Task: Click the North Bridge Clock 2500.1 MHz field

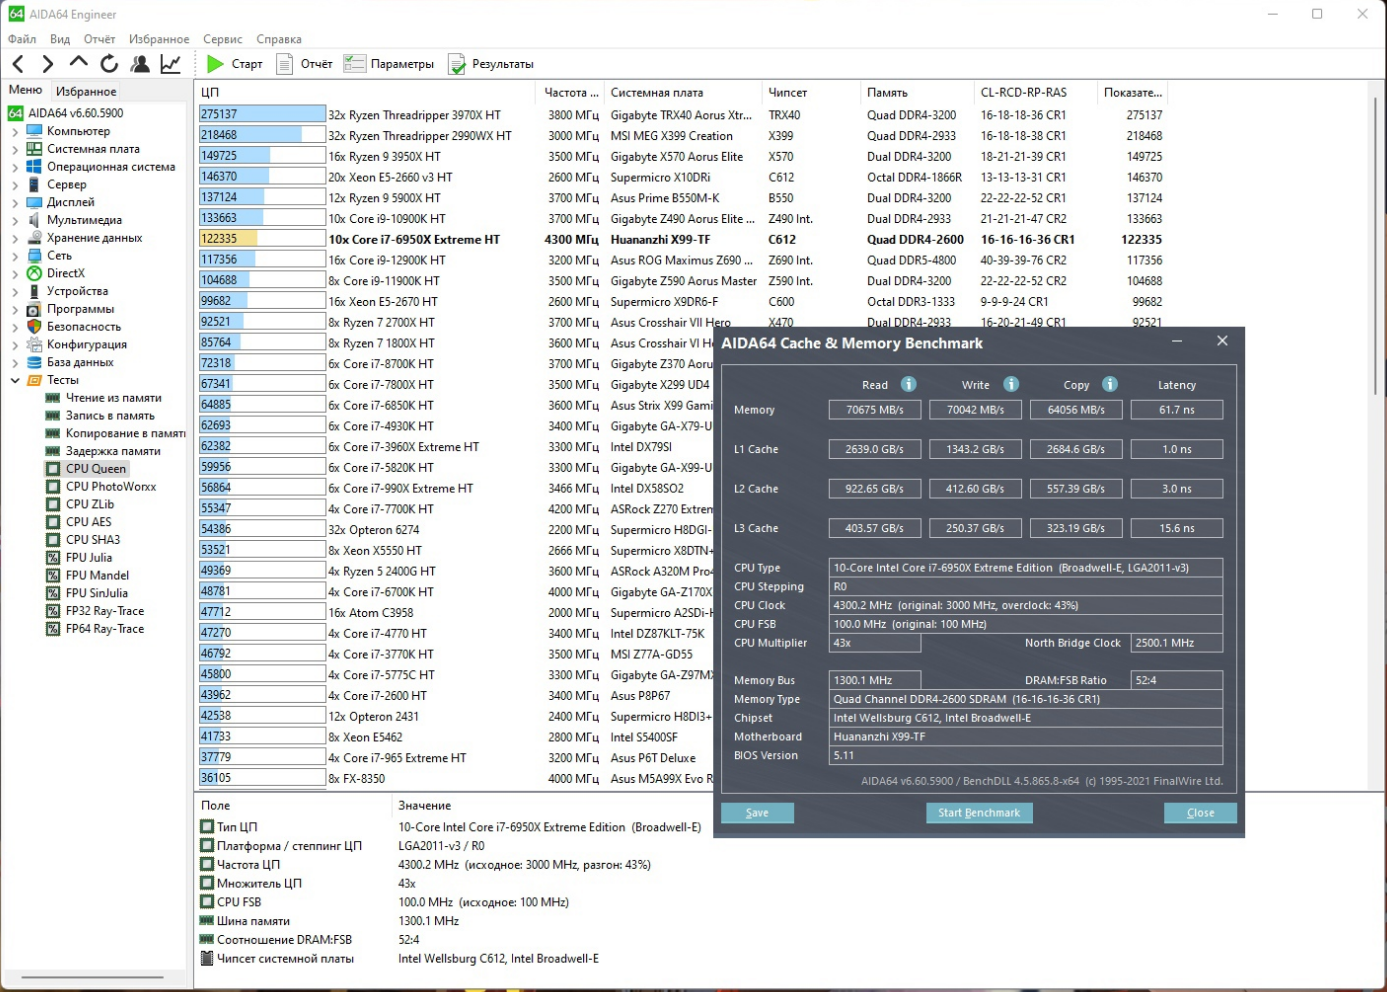Action: [1177, 643]
